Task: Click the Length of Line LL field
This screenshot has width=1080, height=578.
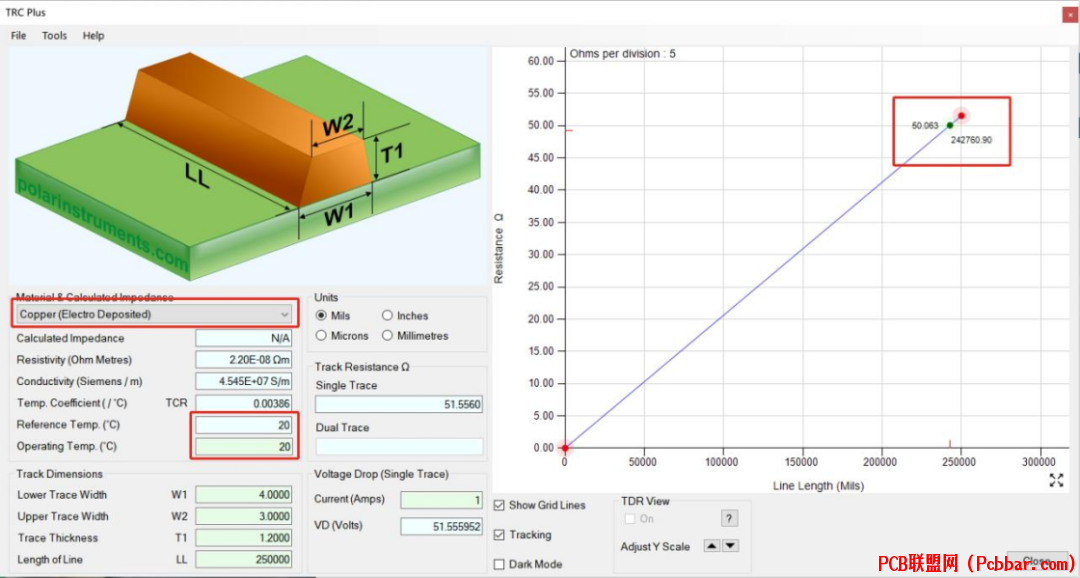Action: pos(243,559)
